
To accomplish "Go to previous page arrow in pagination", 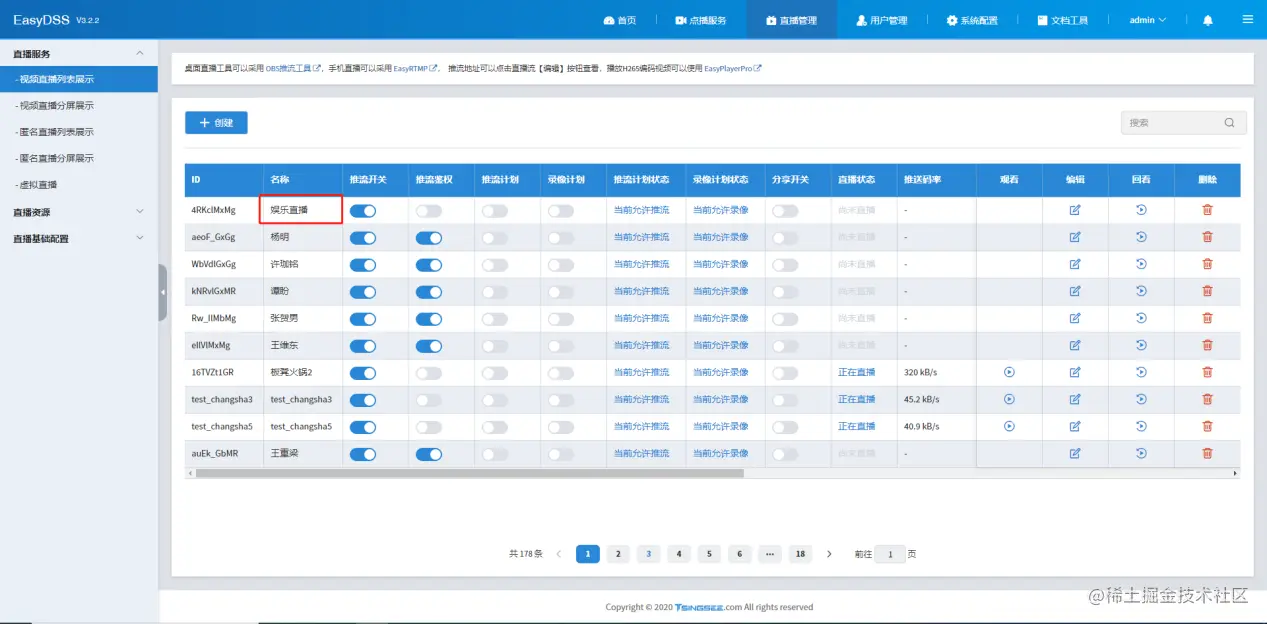I will click(558, 554).
